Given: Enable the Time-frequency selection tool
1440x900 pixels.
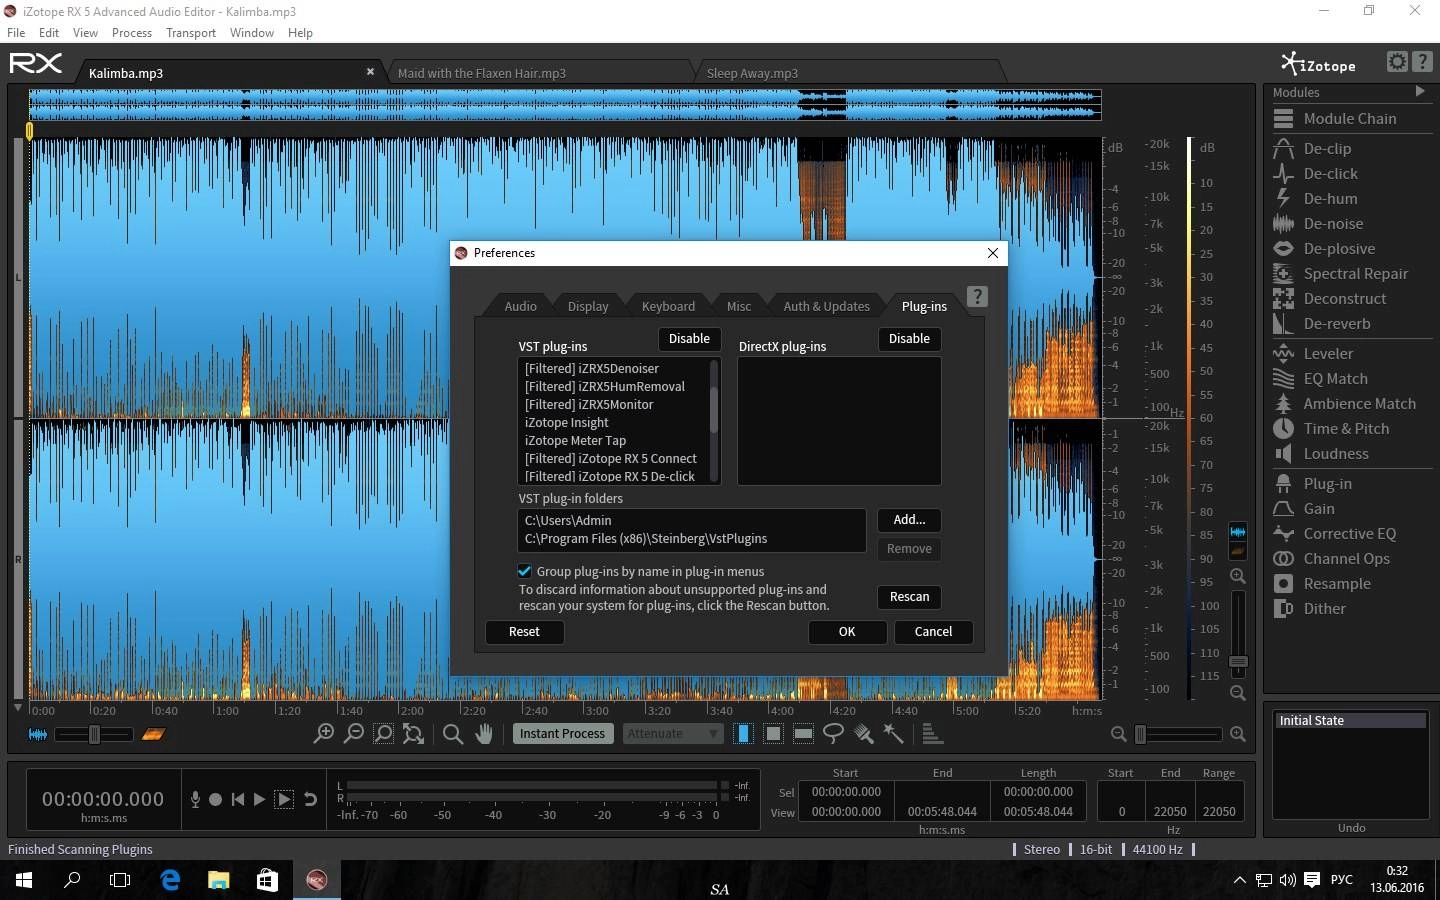Looking at the screenshot, I should [x=773, y=734].
